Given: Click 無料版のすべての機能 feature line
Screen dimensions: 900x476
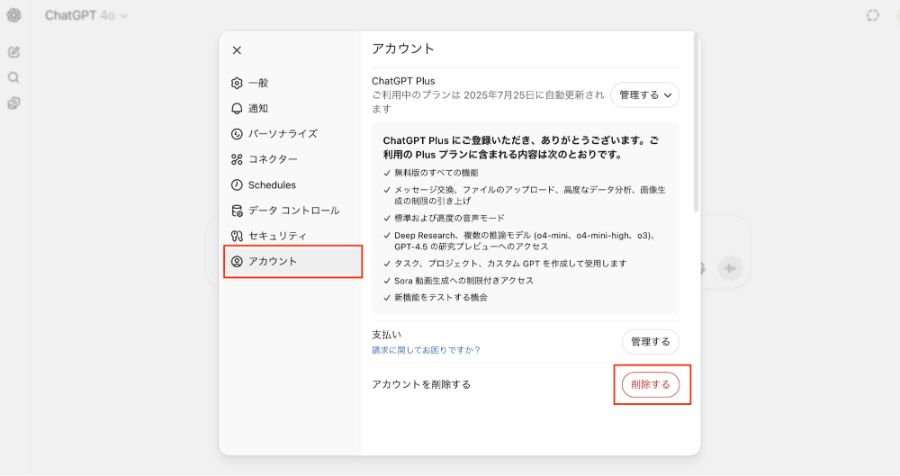Looking at the screenshot, I should (436, 172).
